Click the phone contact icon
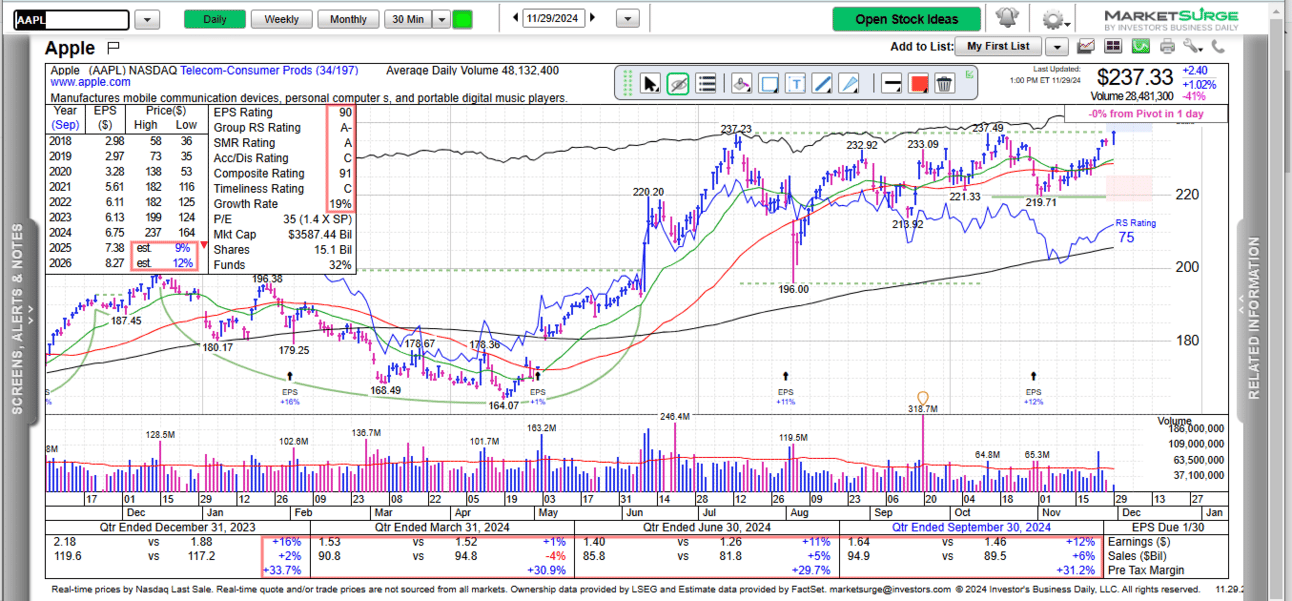The width and height of the screenshot is (1292, 601). [1218, 46]
